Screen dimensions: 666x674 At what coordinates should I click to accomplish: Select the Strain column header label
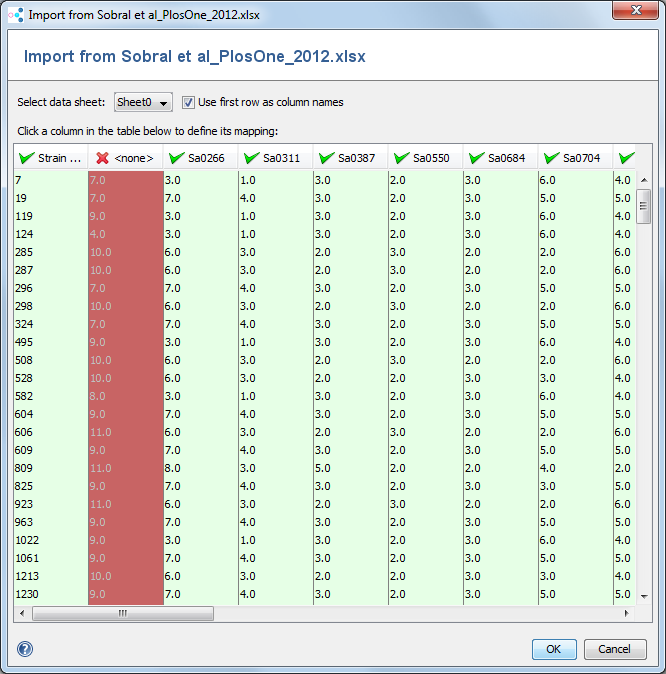(x=60, y=158)
